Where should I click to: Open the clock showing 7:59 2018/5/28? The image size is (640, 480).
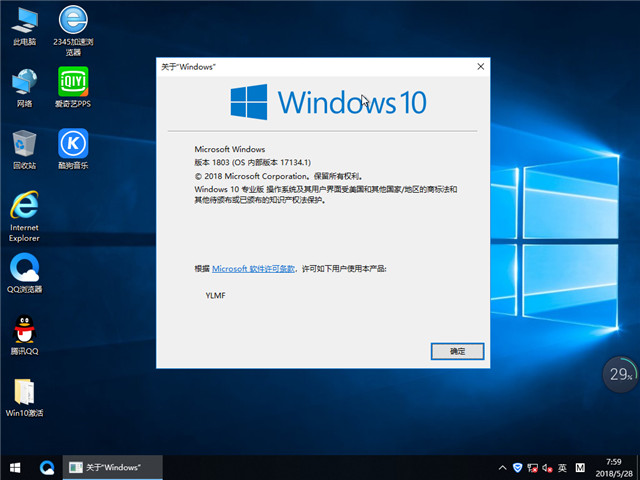(x=614, y=468)
